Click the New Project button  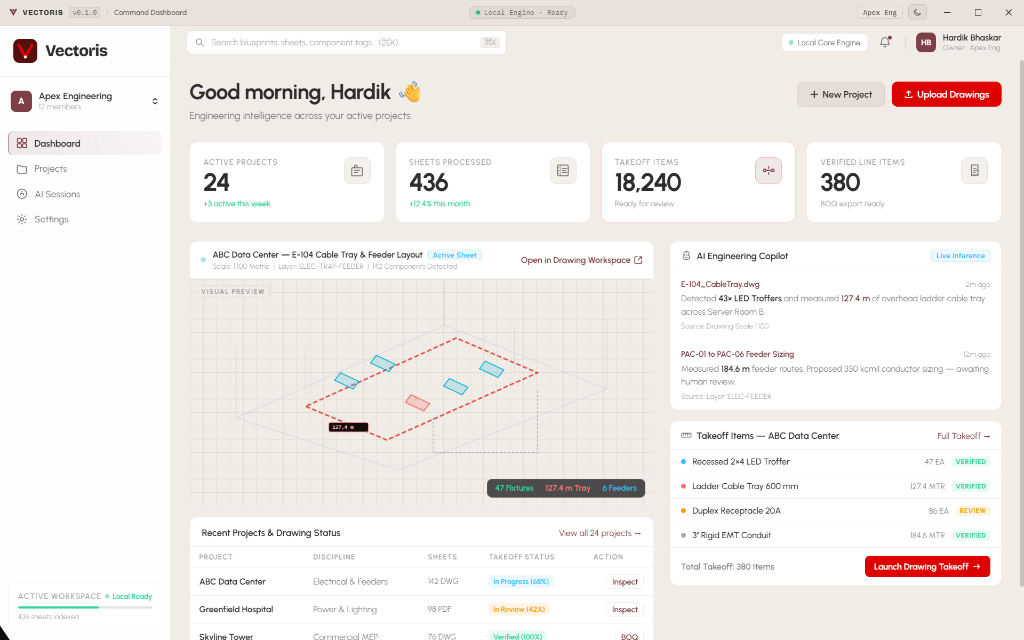[x=840, y=95]
